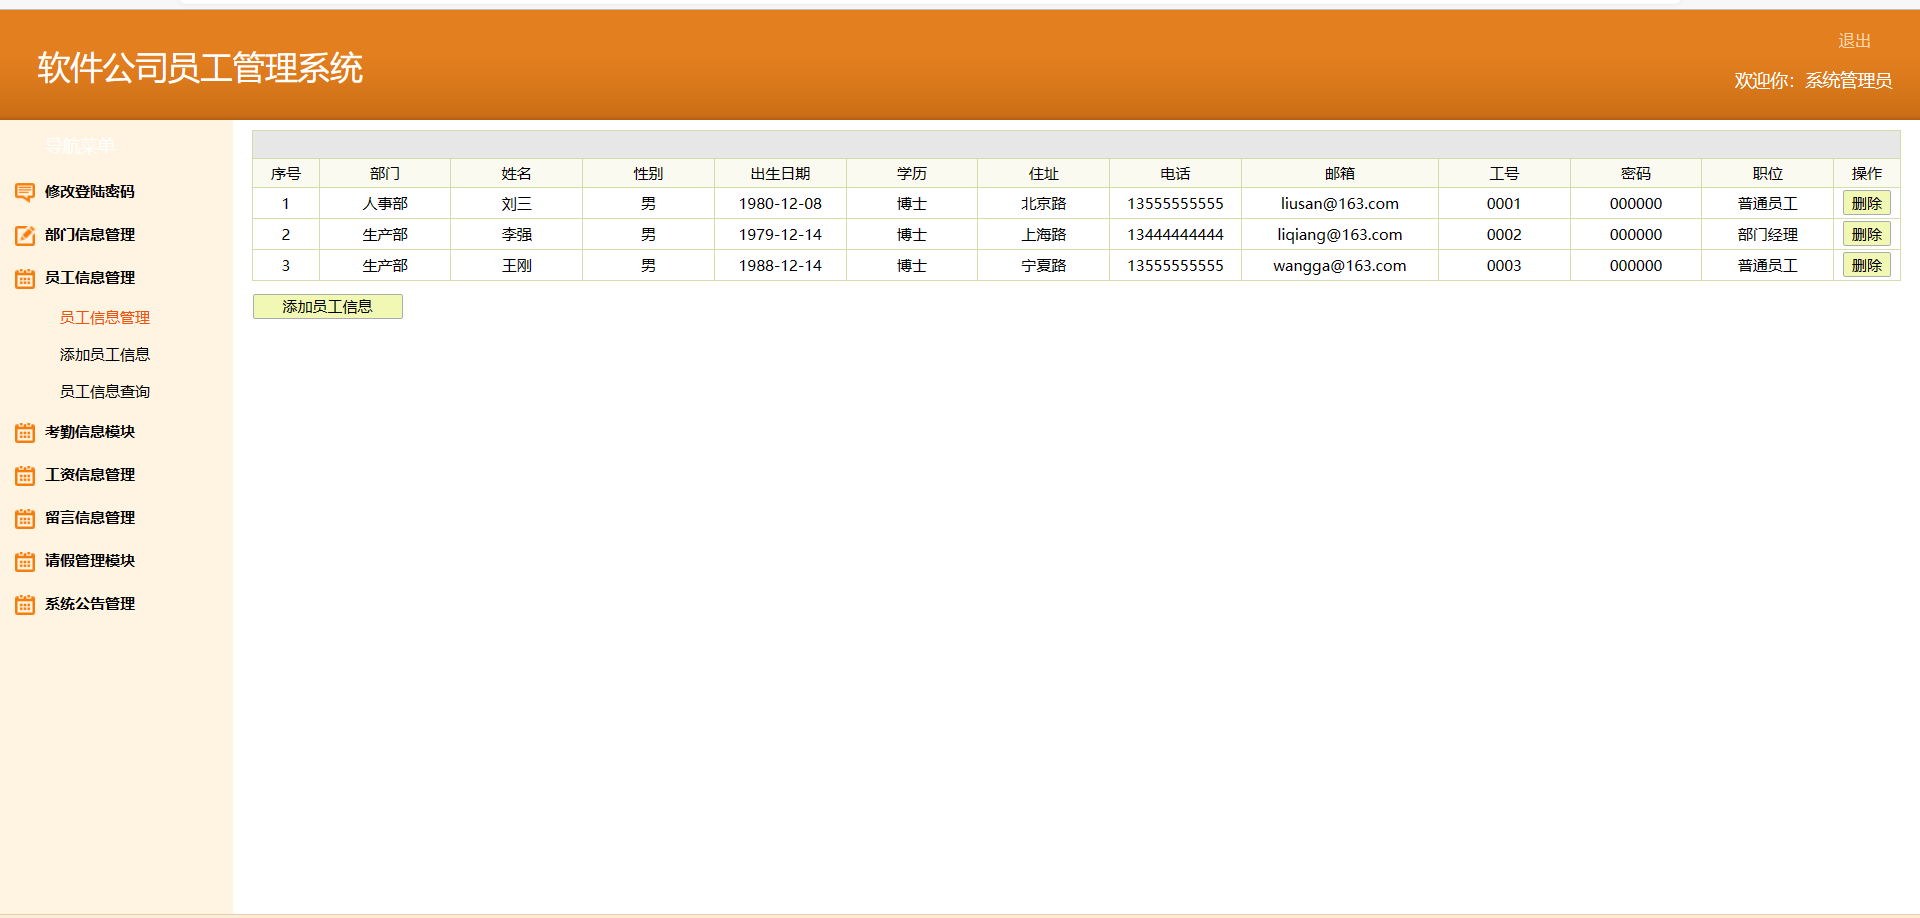The width and height of the screenshot is (1920, 918).
Task: Click address cell 上海路
Action: (x=1043, y=234)
